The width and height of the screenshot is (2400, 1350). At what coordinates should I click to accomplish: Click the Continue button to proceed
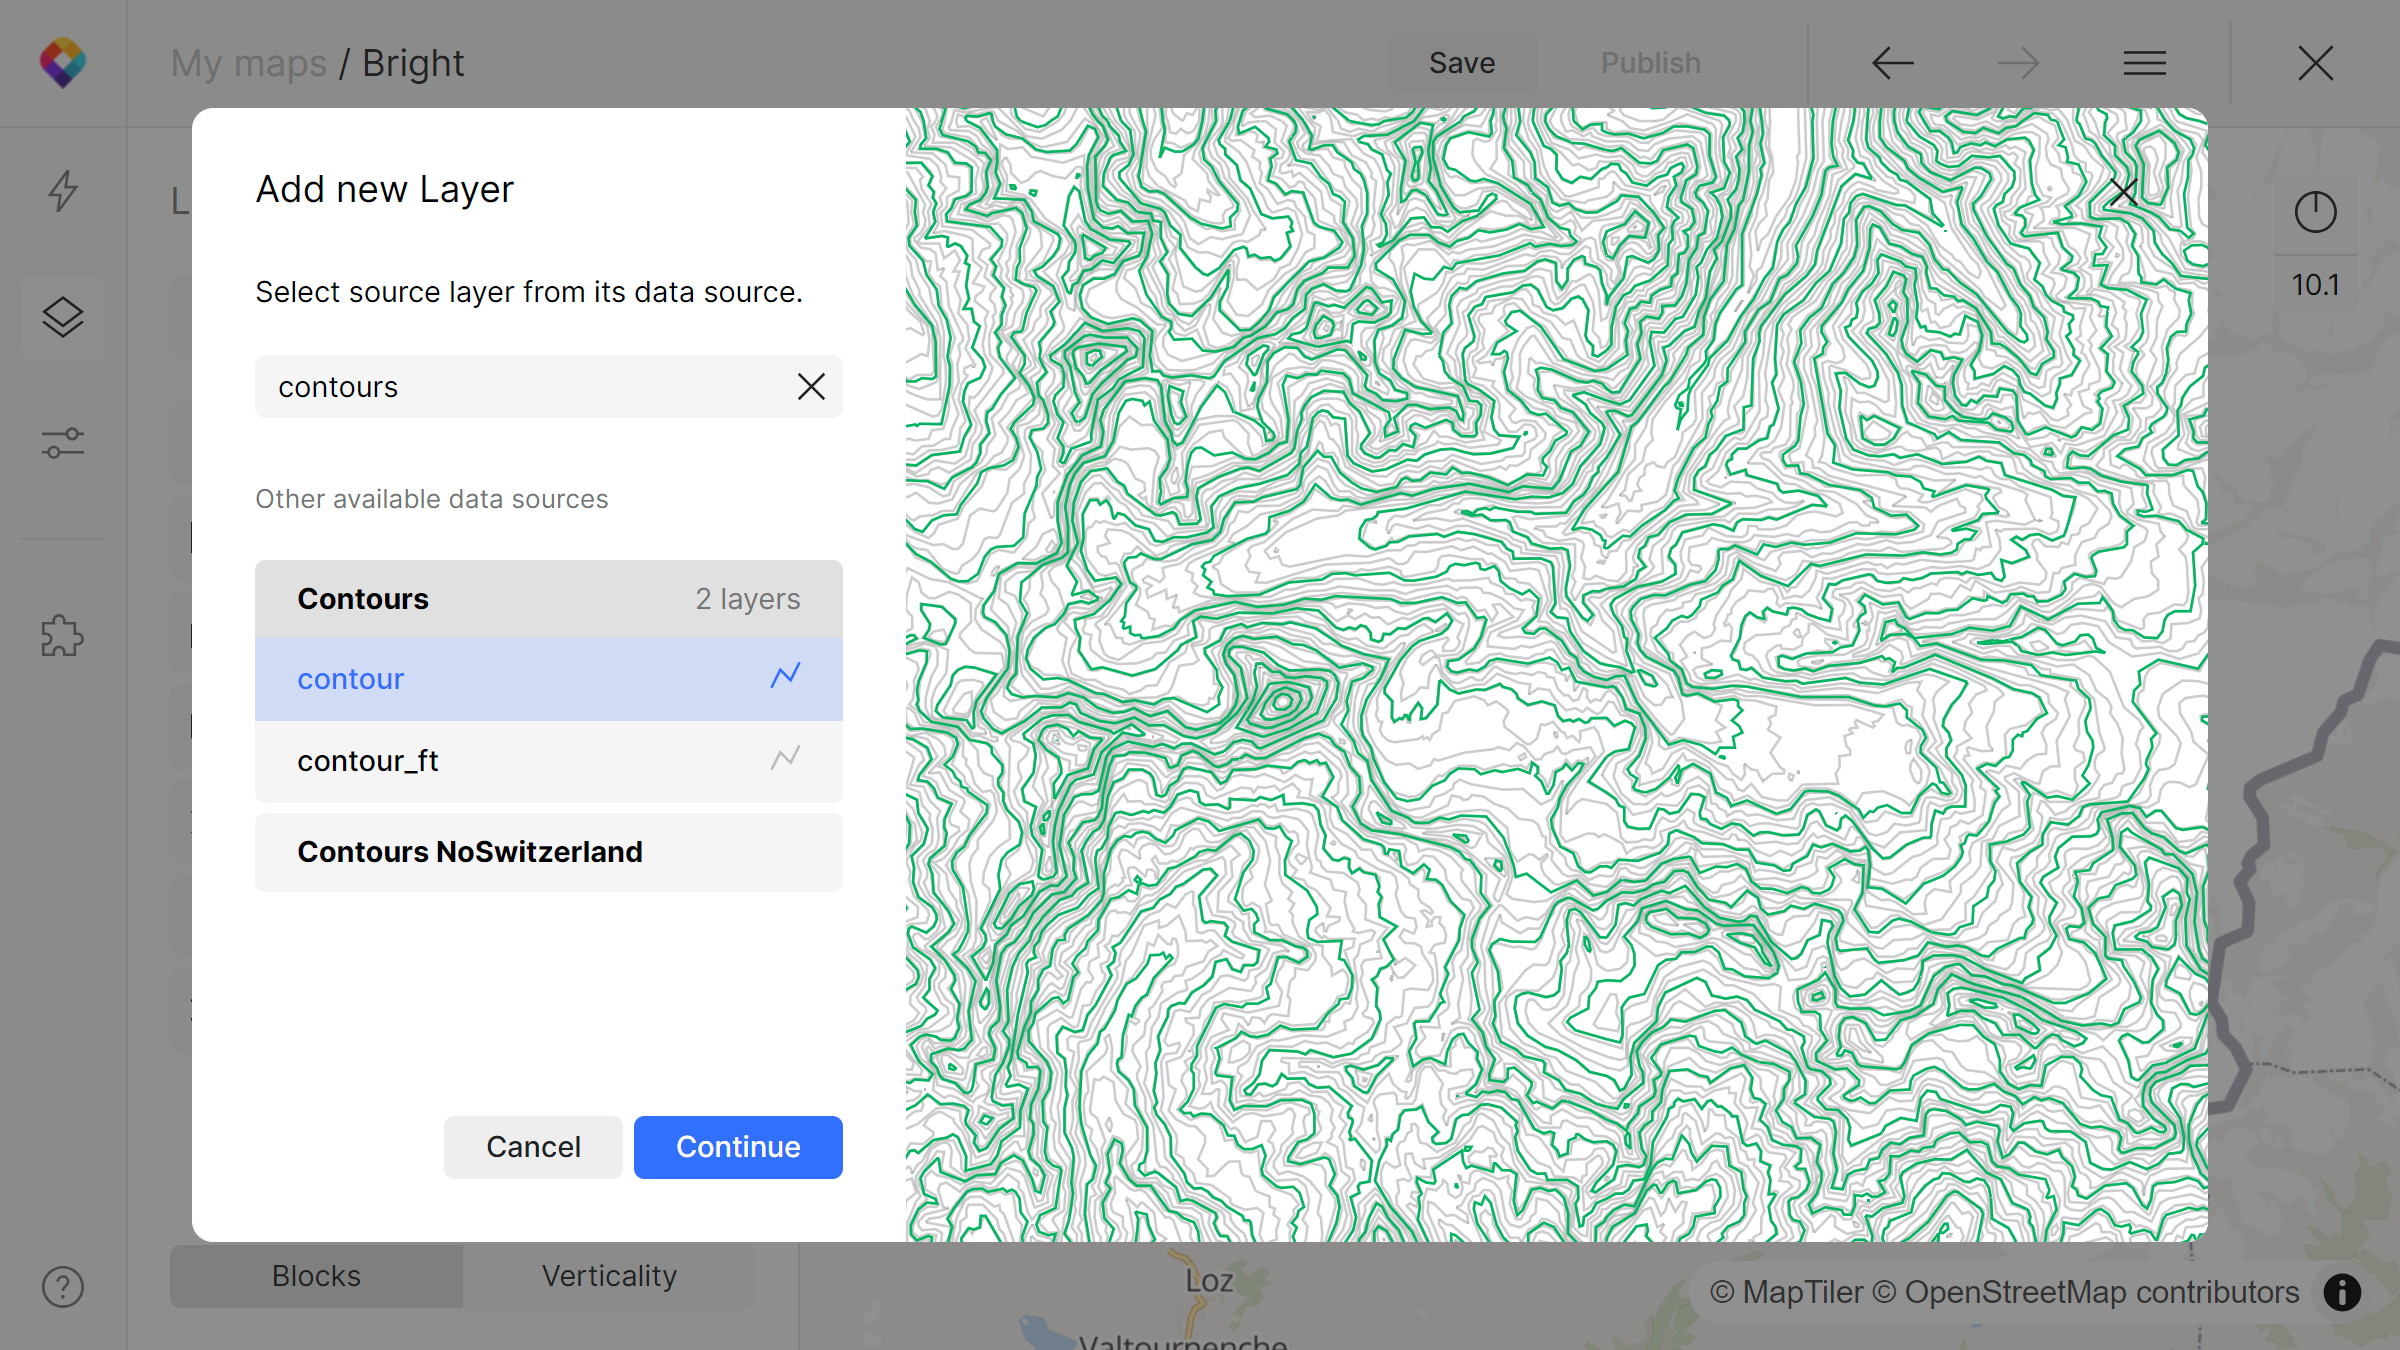click(x=737, y=1146)
